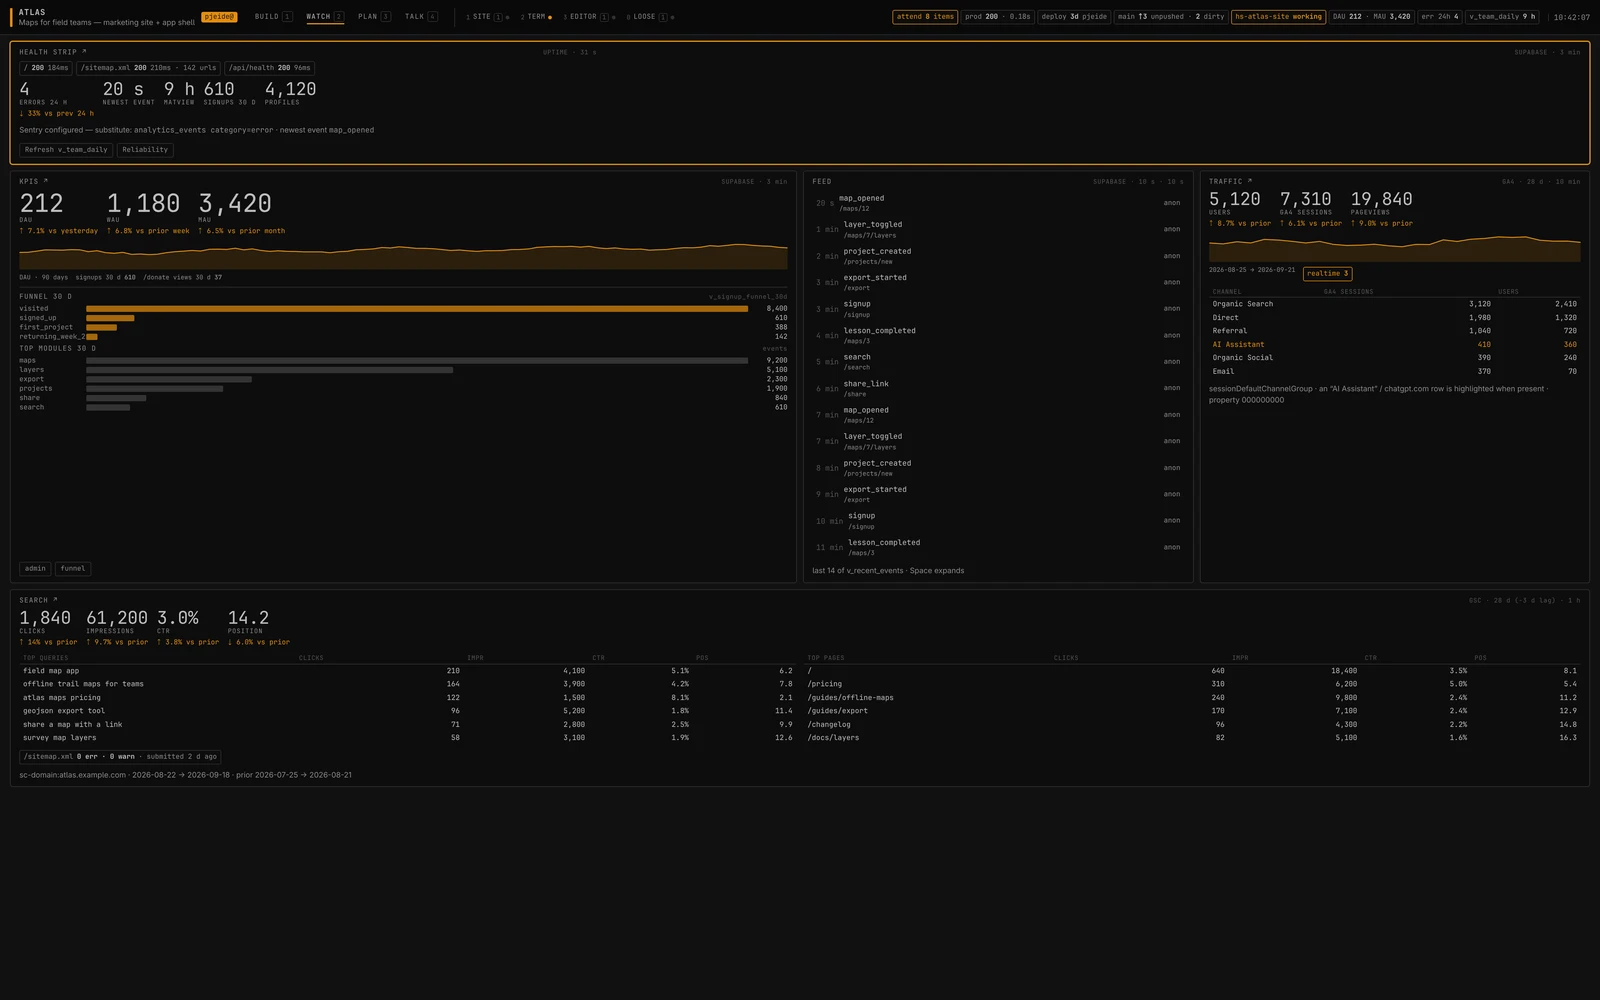Open the Traffic panel external arrow
Image resolution: width=1600 pixels, height=1000 pixels.
pos(1249,181)
